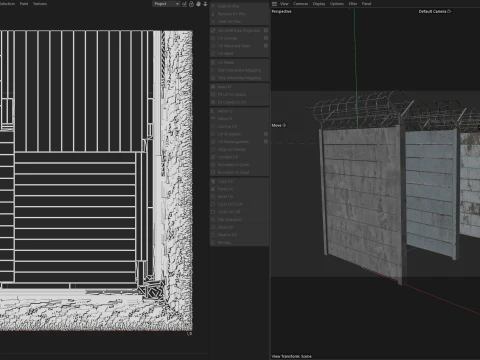Click the Boundary to Quad icon
Screen dimensions: 480x360
[213, 172]
